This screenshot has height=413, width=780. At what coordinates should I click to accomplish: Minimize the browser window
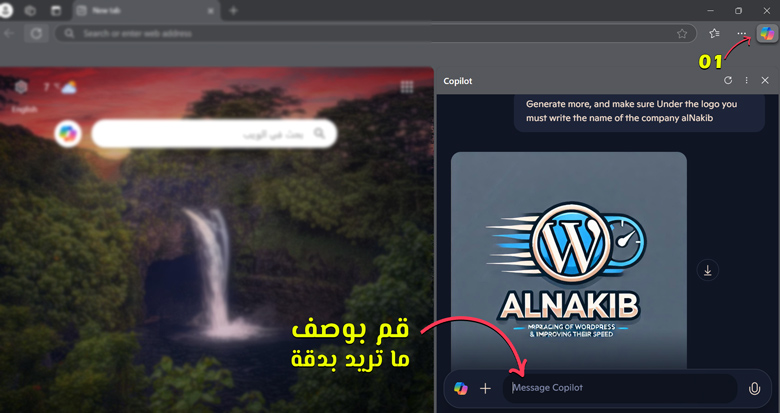click(x=710, y=10)
